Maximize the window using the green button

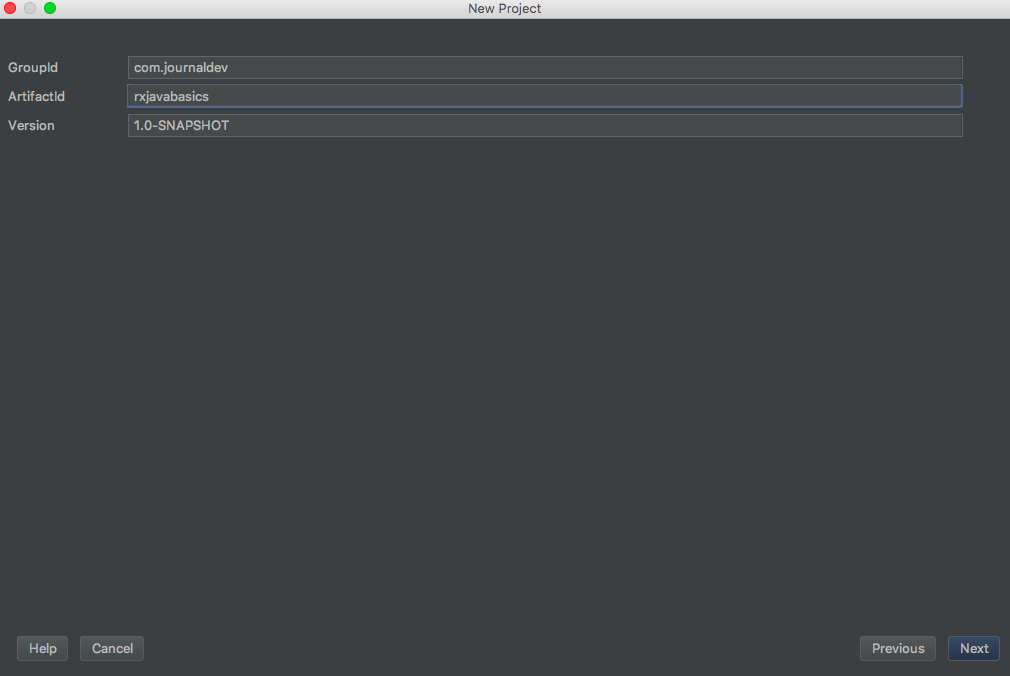click(50, 8)
